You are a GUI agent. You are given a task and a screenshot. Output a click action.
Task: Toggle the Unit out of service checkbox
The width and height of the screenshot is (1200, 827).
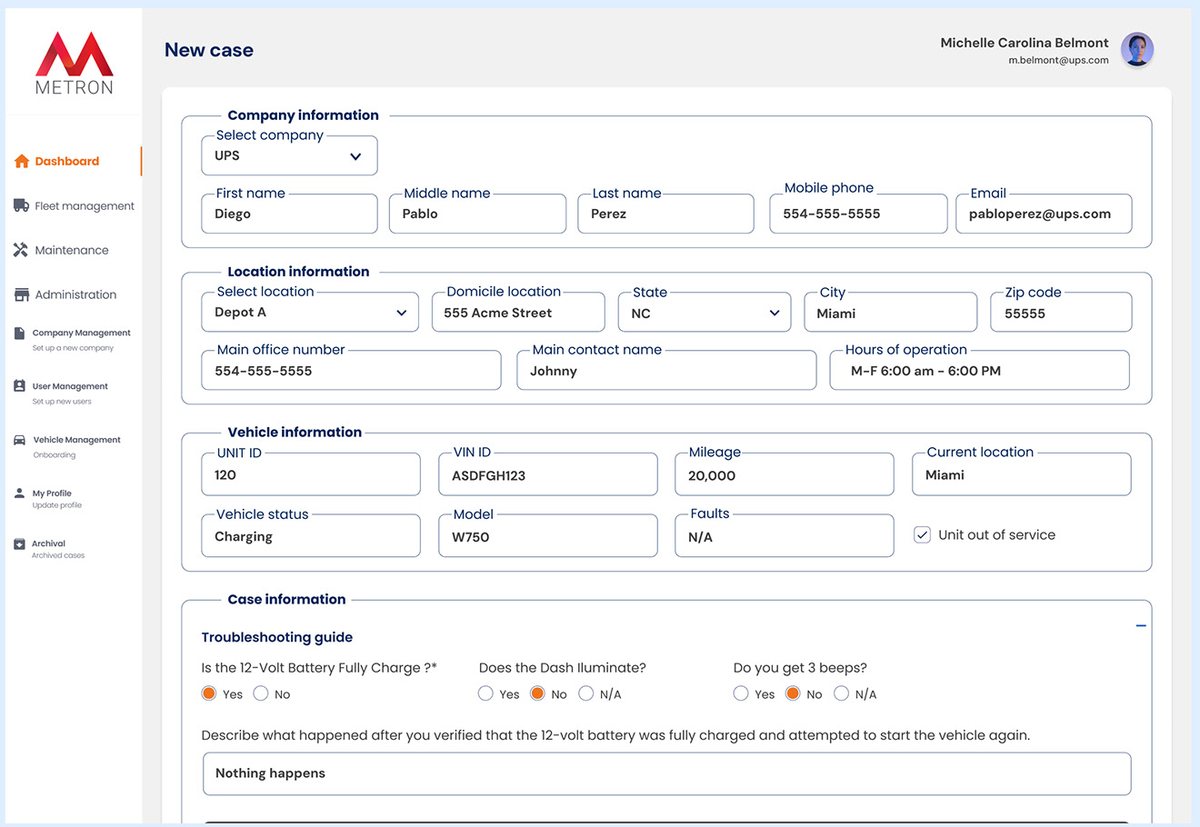[x=922, y=535]
